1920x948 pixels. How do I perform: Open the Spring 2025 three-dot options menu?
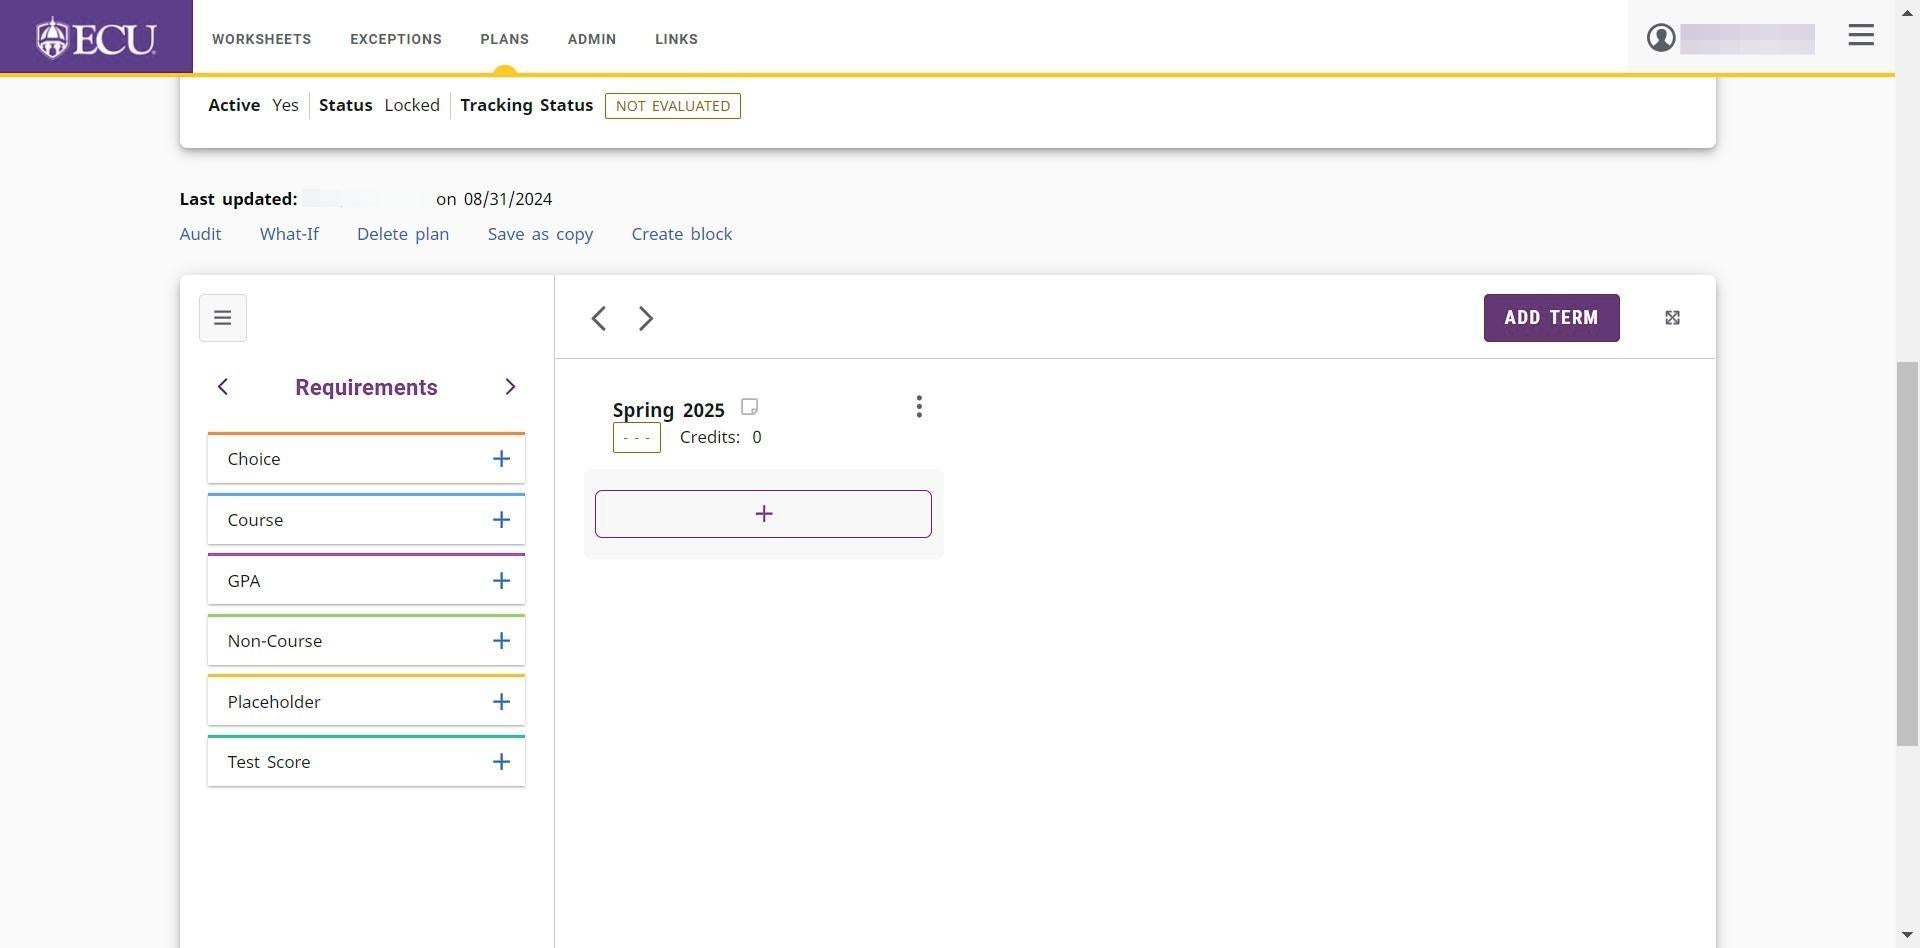919,407
